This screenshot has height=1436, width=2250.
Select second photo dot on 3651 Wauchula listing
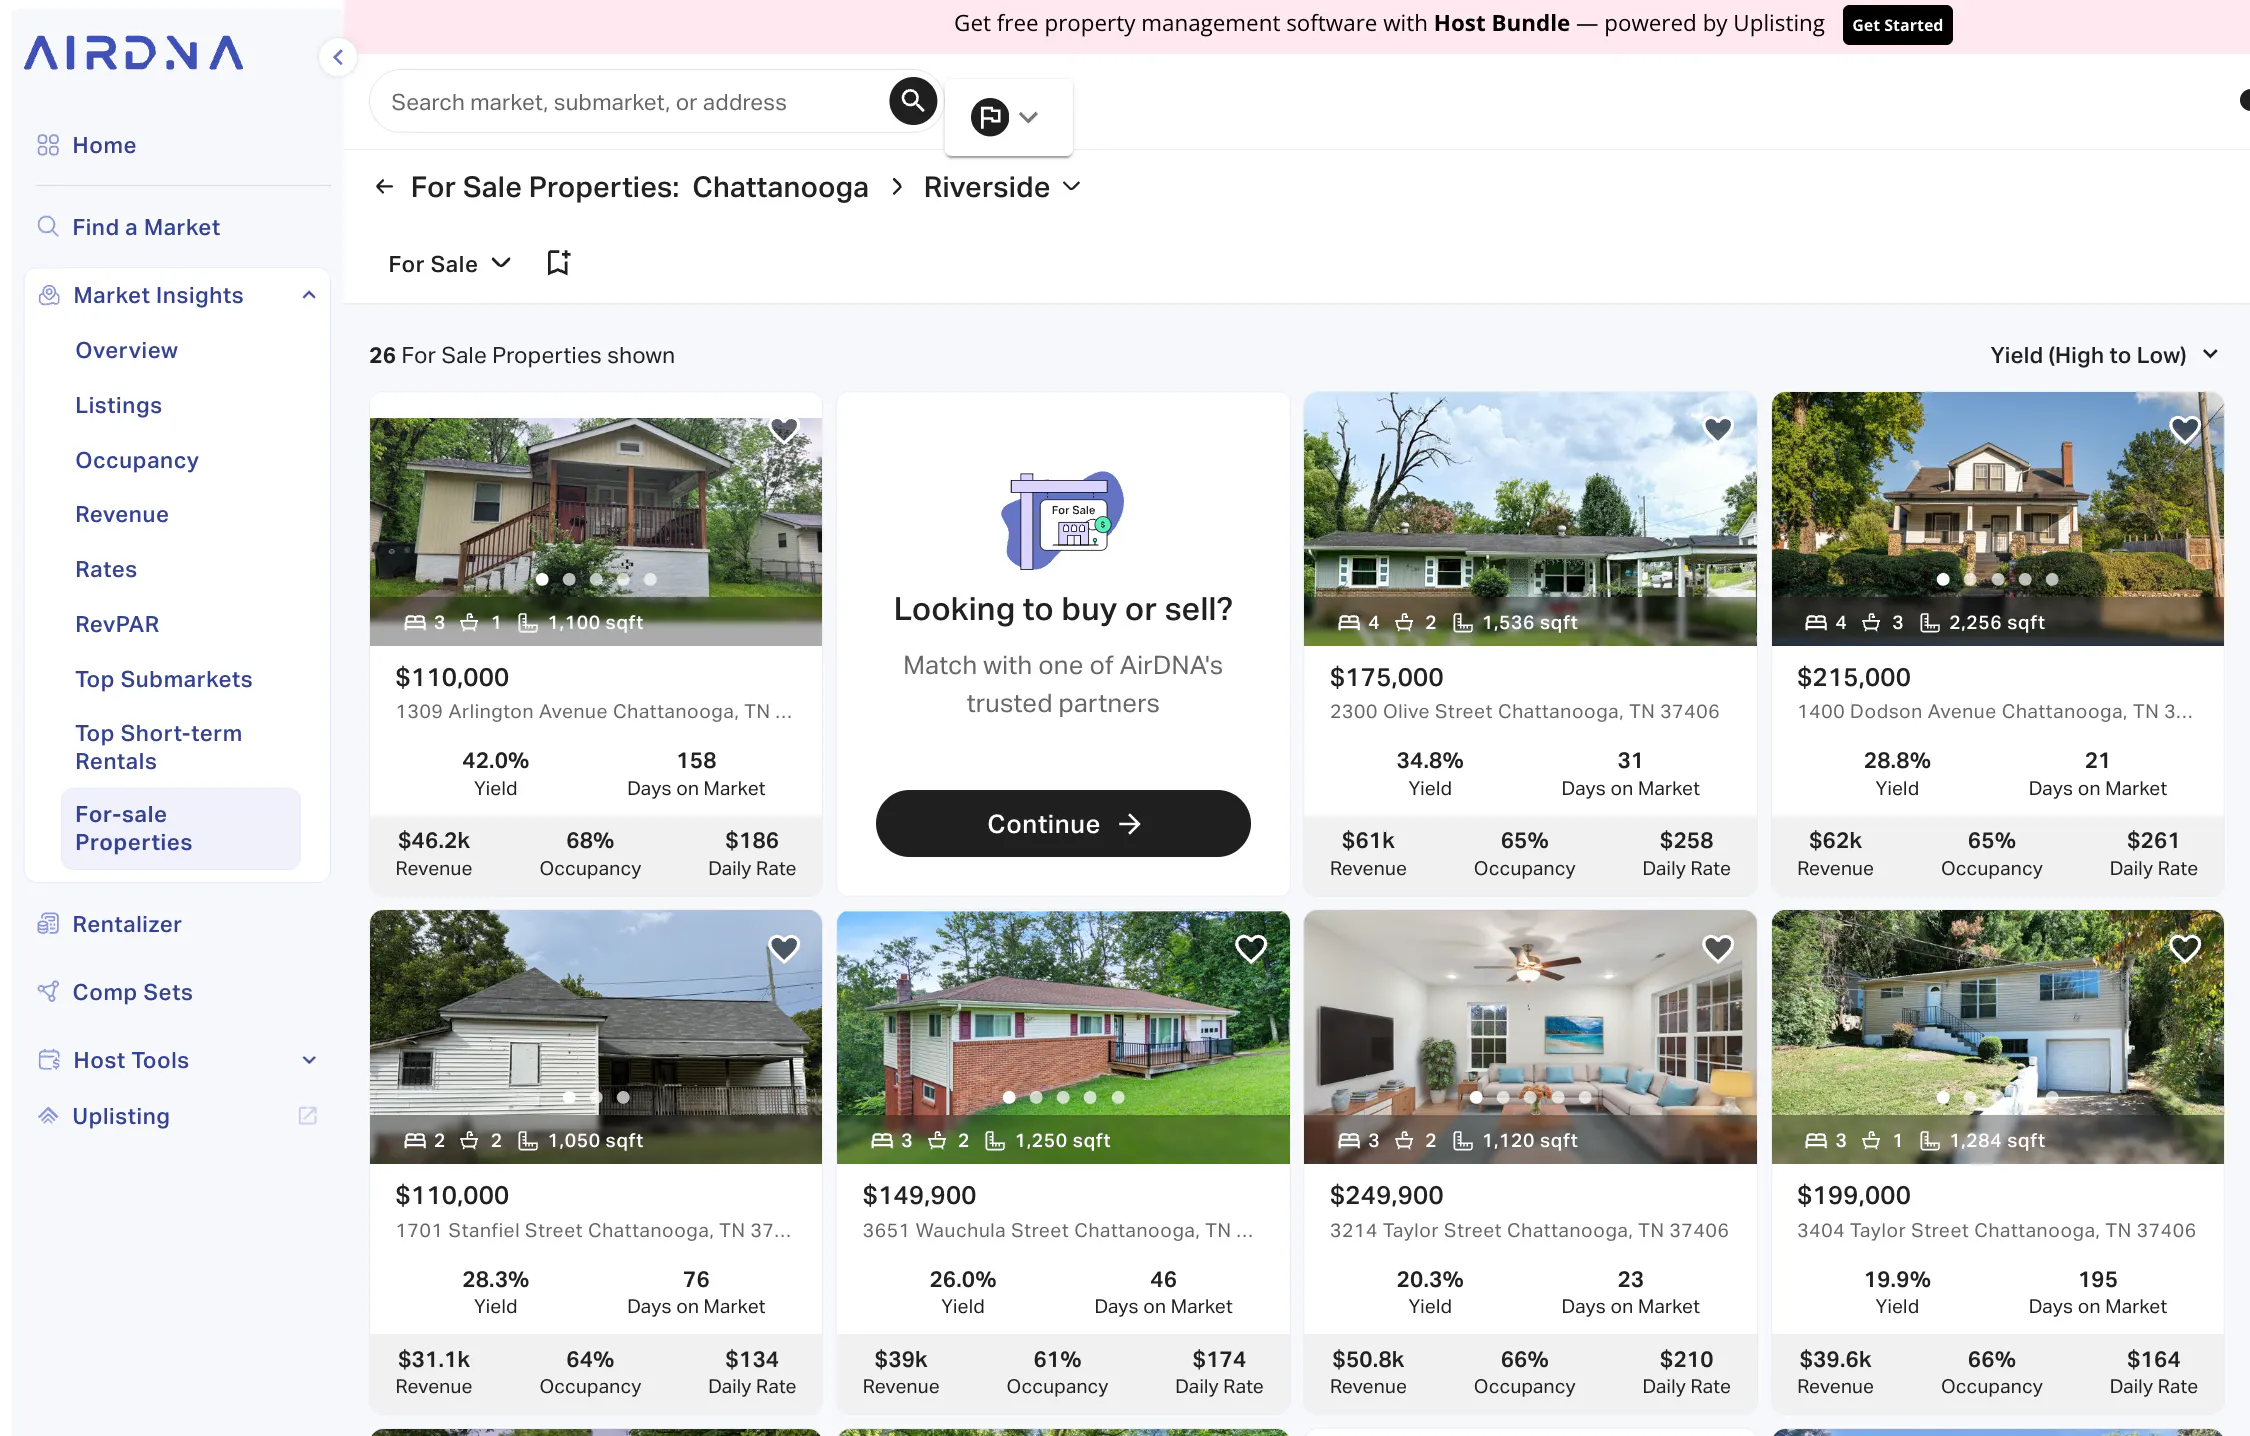pyautogui.click(x=1036, y=1097)
